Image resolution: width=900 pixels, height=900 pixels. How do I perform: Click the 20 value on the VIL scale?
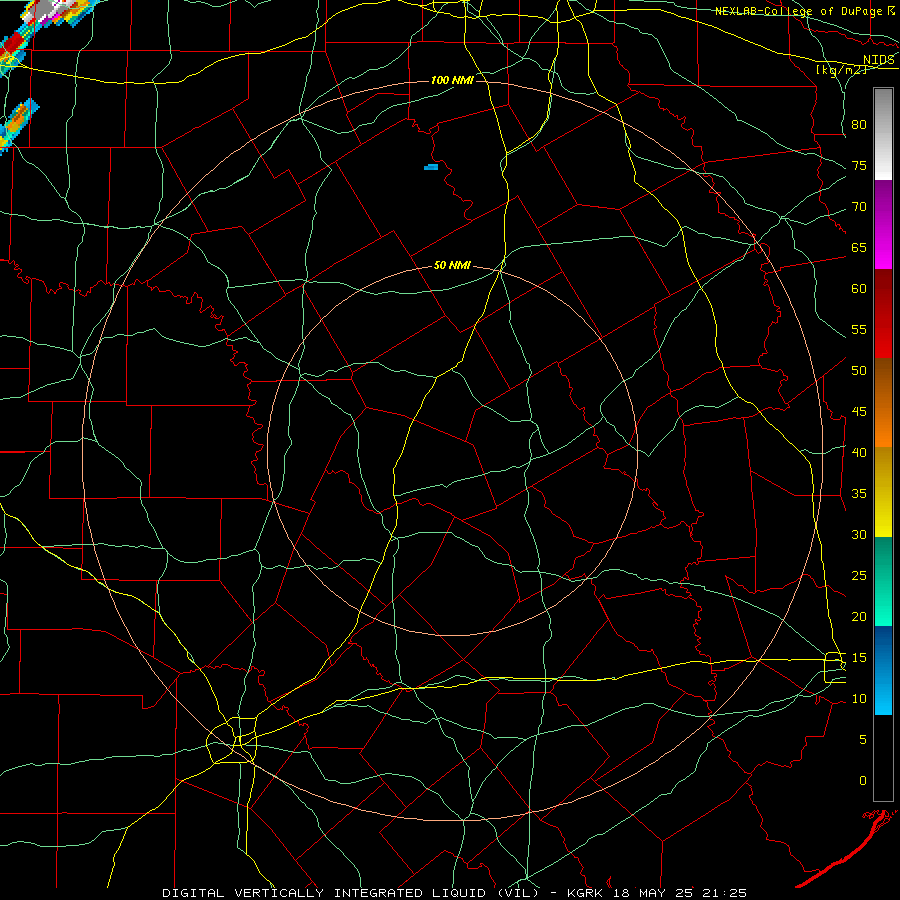tap(859, 616)
